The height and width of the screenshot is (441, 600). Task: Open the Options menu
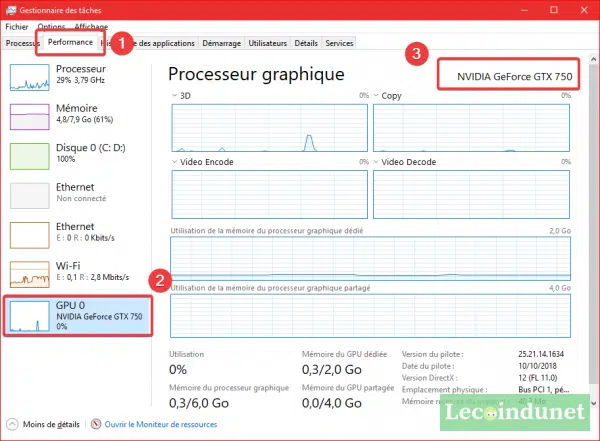coord(52,27)
